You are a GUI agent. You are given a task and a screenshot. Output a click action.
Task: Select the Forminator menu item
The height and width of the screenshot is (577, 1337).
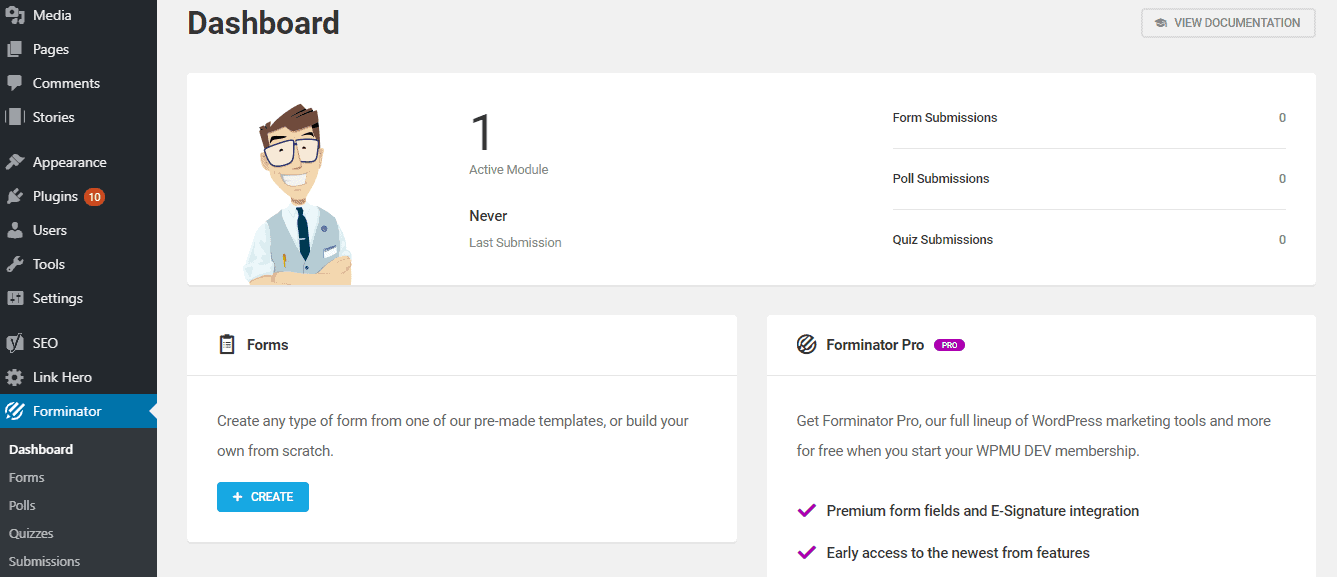tap(78, 411)
